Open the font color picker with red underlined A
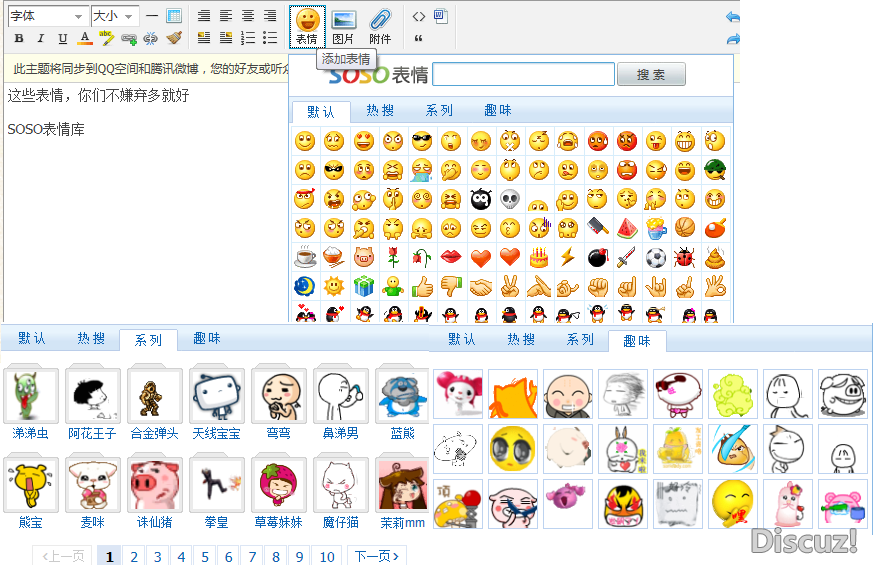 [x=84, y=38]
